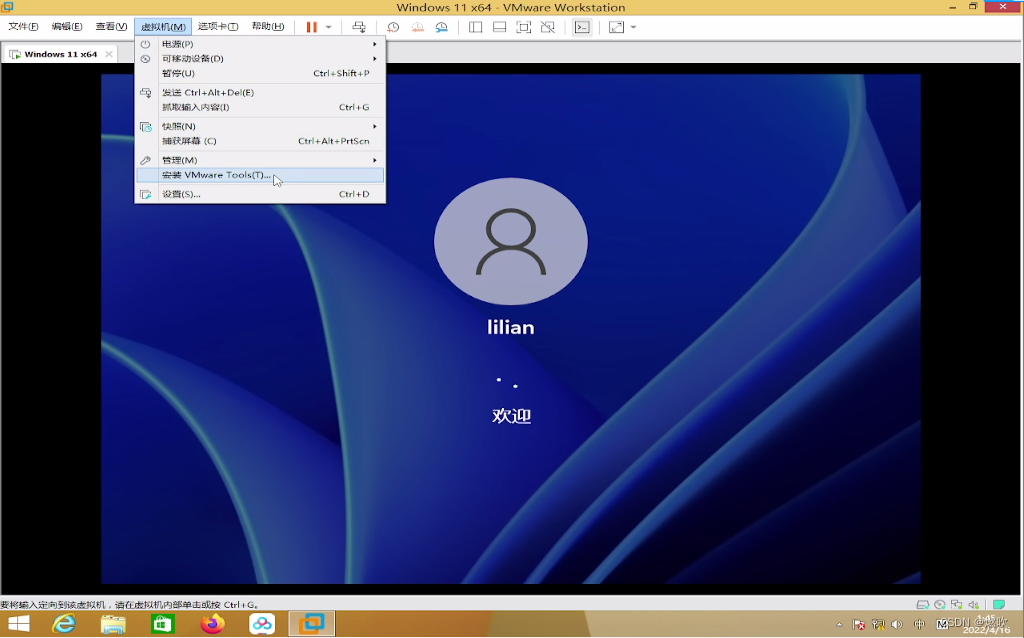Click the lilian user avatar
The height and width of the screenshot is (638, 1024).
(511, 241)
